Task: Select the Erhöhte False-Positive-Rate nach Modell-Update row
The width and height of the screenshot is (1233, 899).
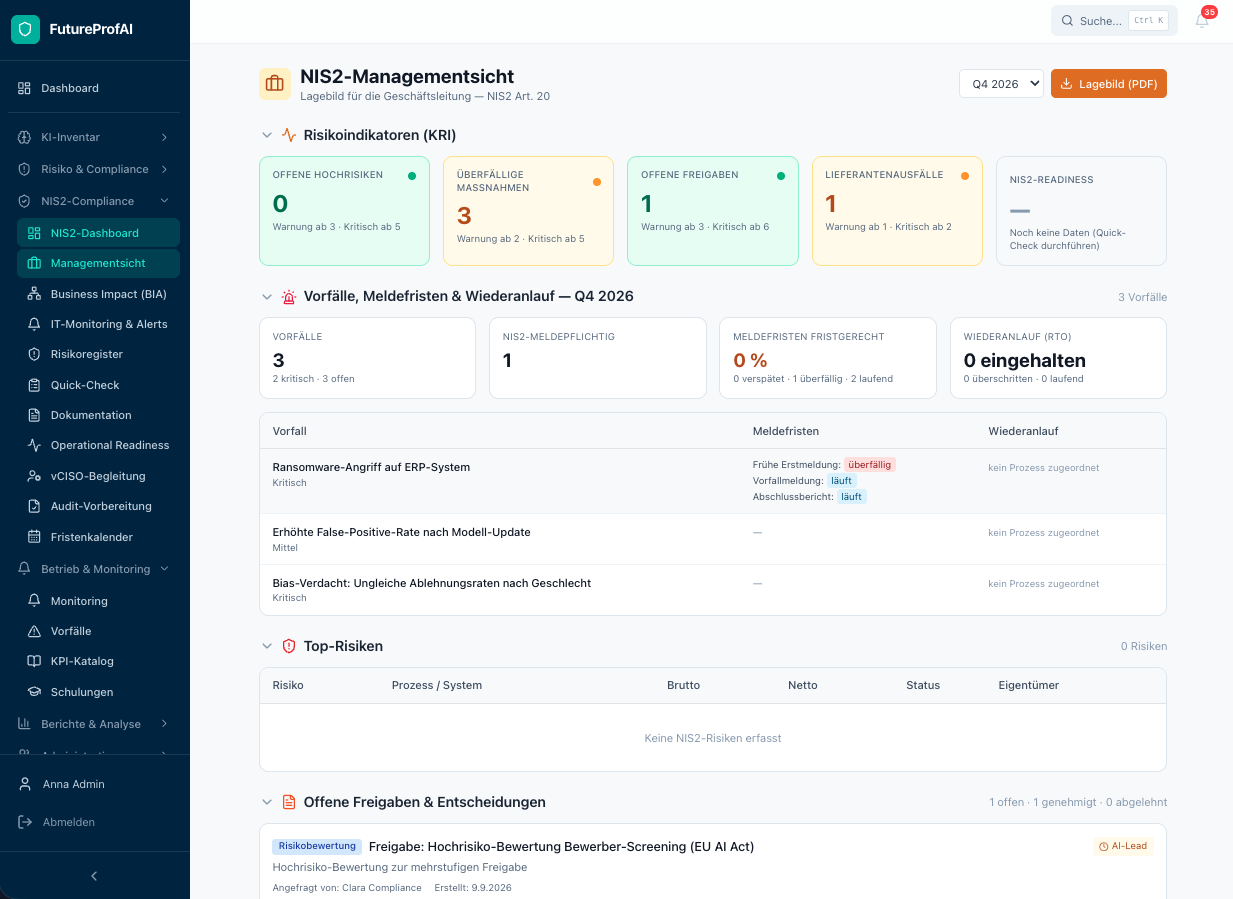Action: click(713, 539)
